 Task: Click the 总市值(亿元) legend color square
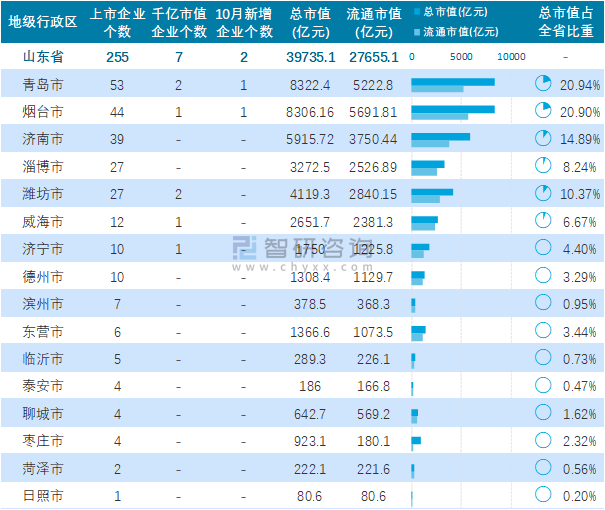coord(418,13)
